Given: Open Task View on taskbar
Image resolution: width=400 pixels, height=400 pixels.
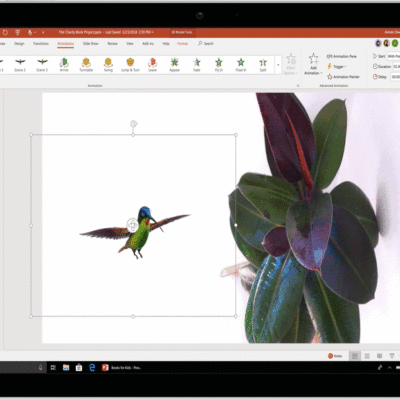Looking at the screenshot, I should tap(53, 367).
